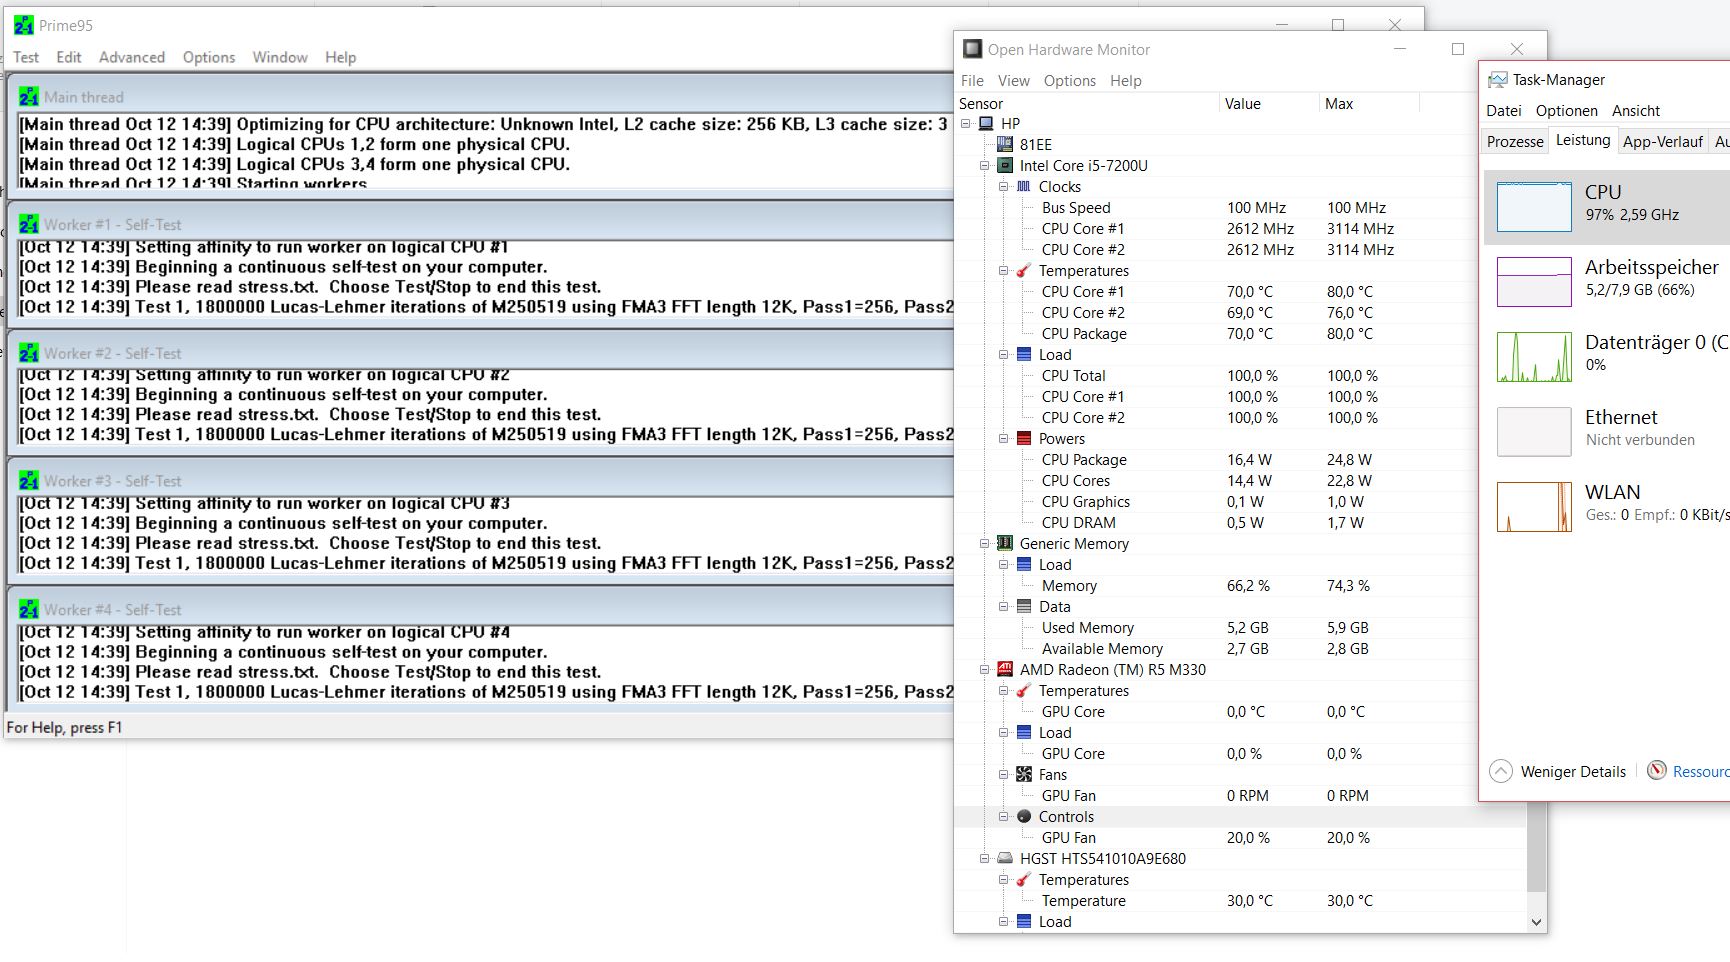
Task: Click the Weniger Details chevron icon
Action: 1501,771
